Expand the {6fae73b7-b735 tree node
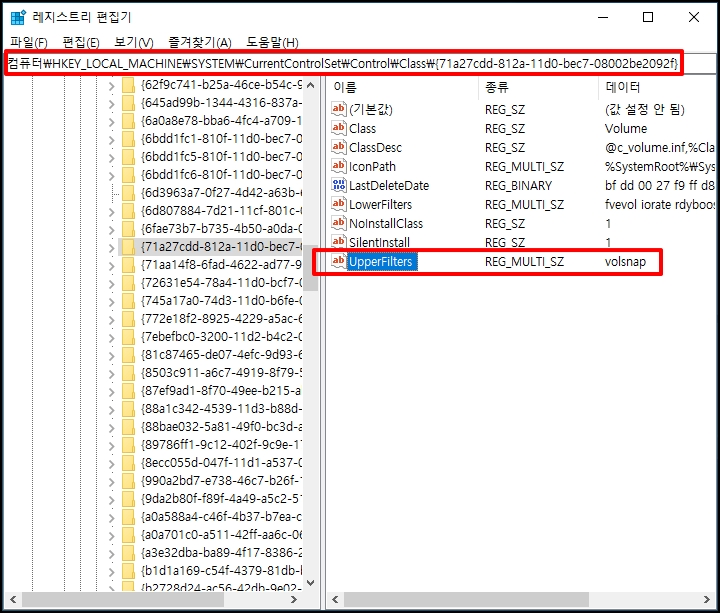The height and width of the screenshot is (613, 720). point(112,230)
